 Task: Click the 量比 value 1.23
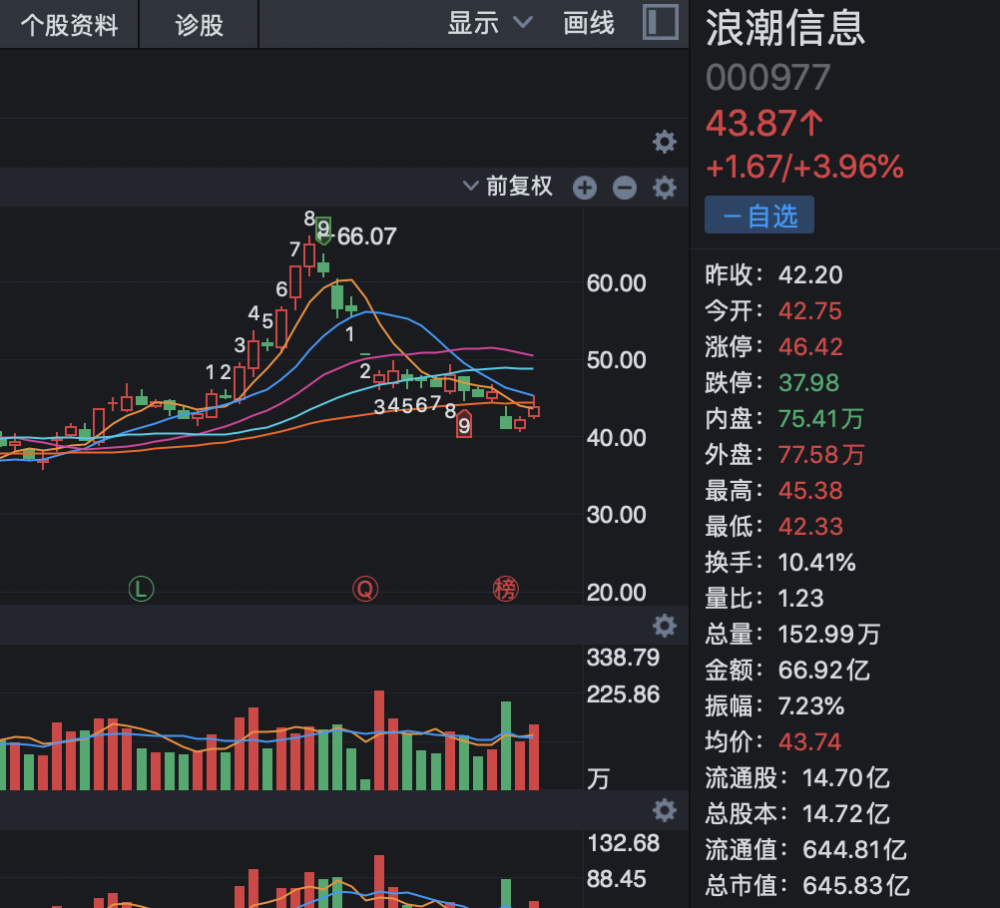tap(801, 598)
